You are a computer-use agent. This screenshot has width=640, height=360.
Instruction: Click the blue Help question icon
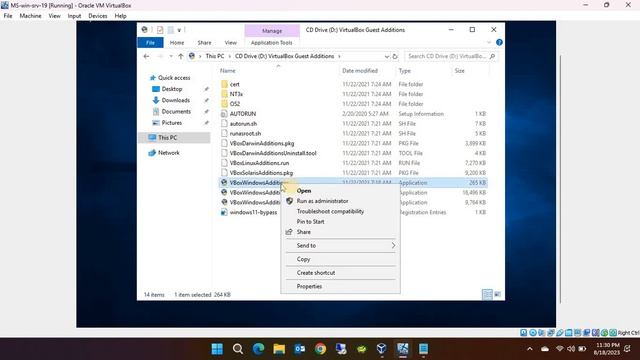(x=499, y=42)
